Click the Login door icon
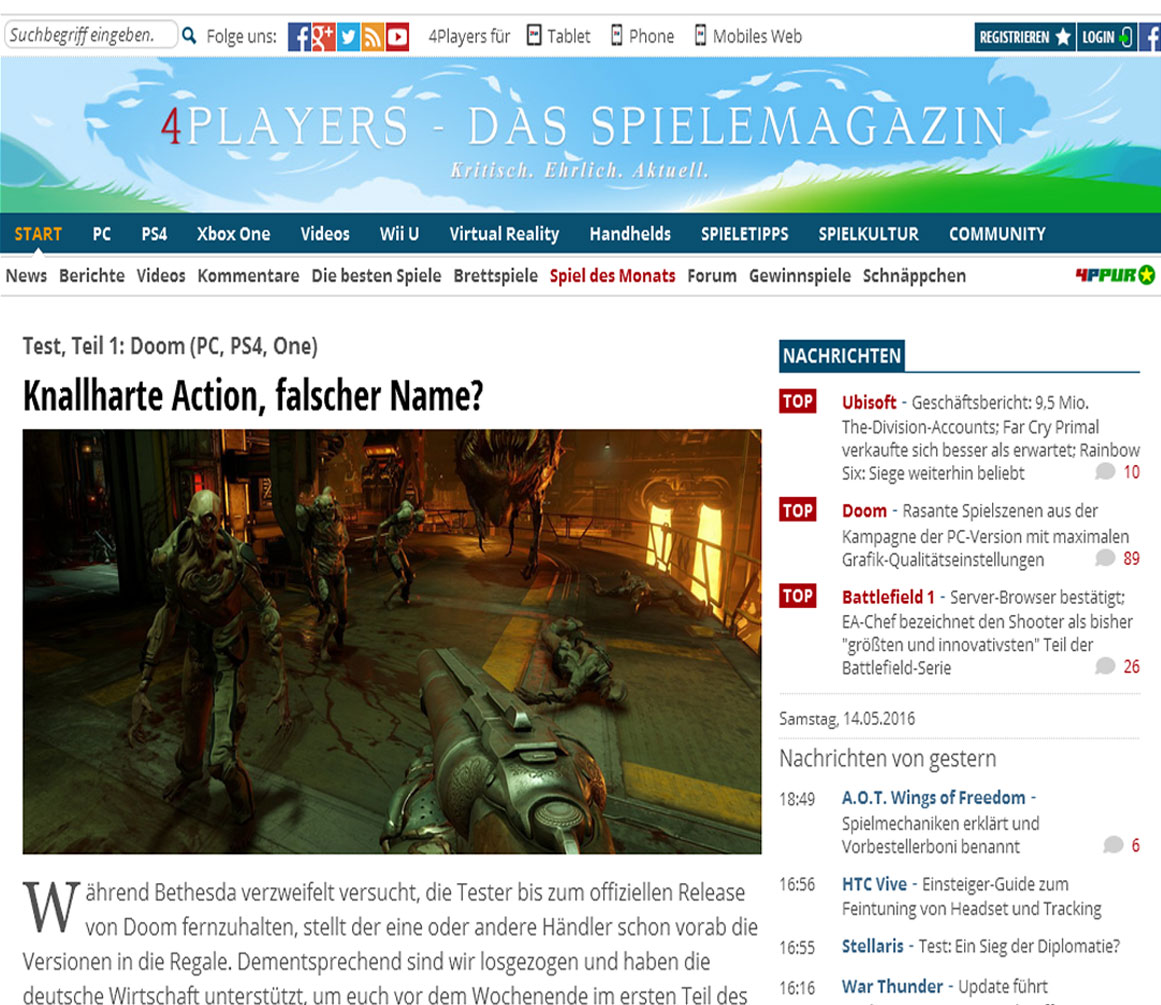Image resolution: width=1161 pixels, height=1005 pixels. (x=1125, y=36)
